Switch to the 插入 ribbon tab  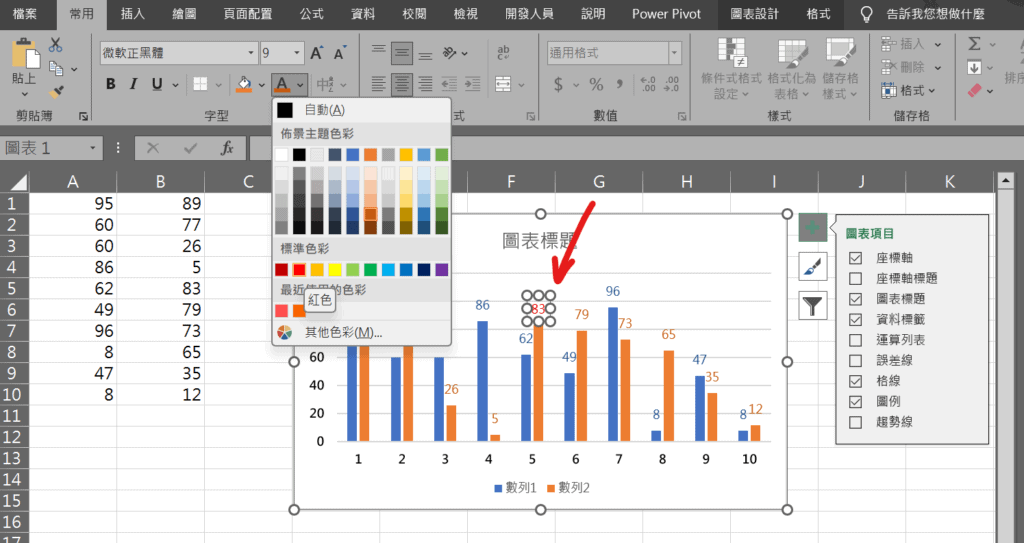coord(132,14)
